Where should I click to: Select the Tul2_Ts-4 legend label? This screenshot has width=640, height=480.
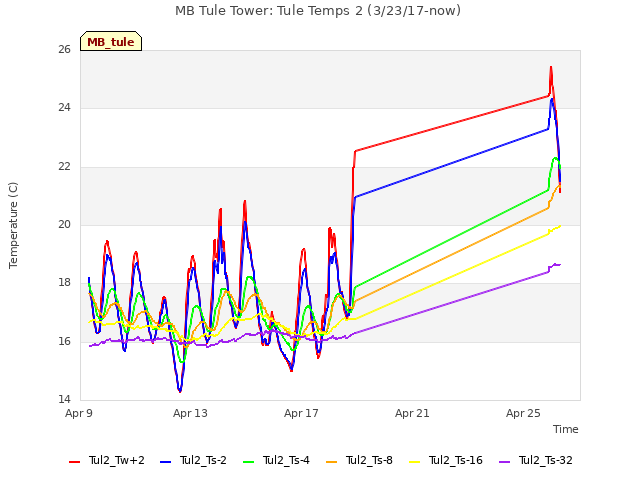286,460
